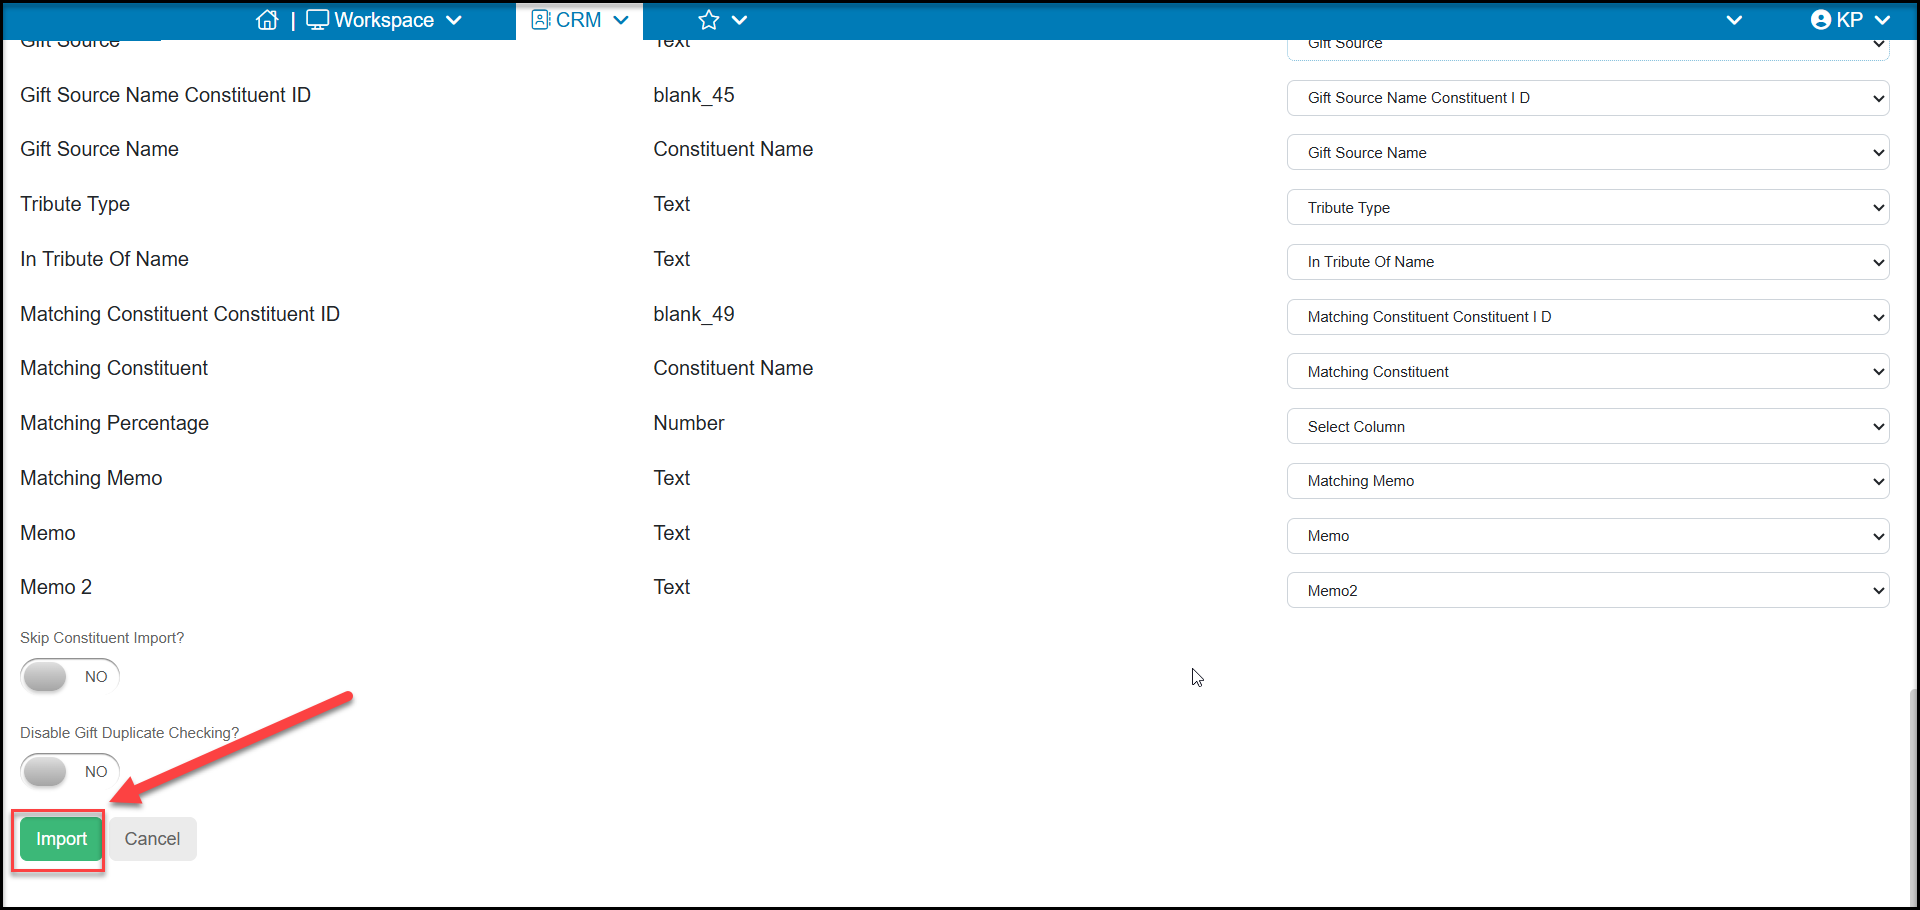Go to the Home icon

267,20
